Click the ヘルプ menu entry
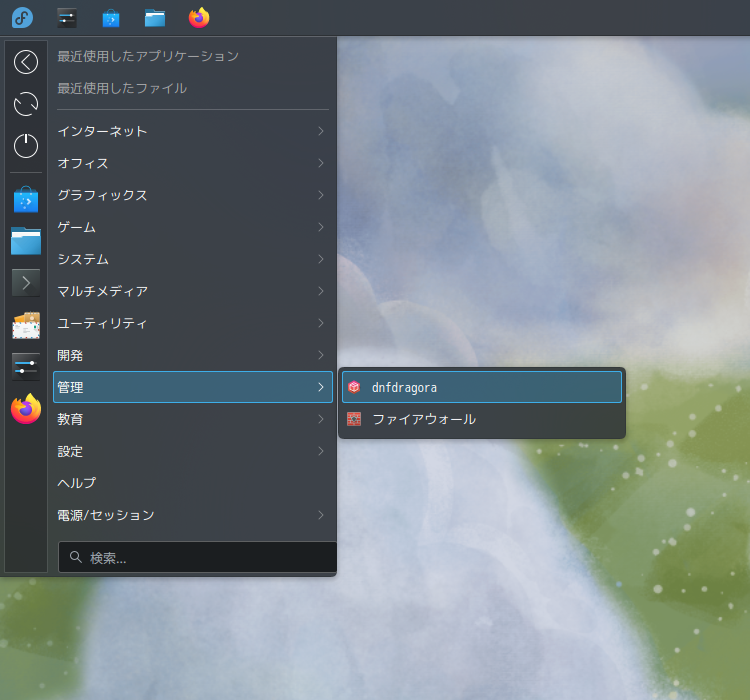 [193, 483]
